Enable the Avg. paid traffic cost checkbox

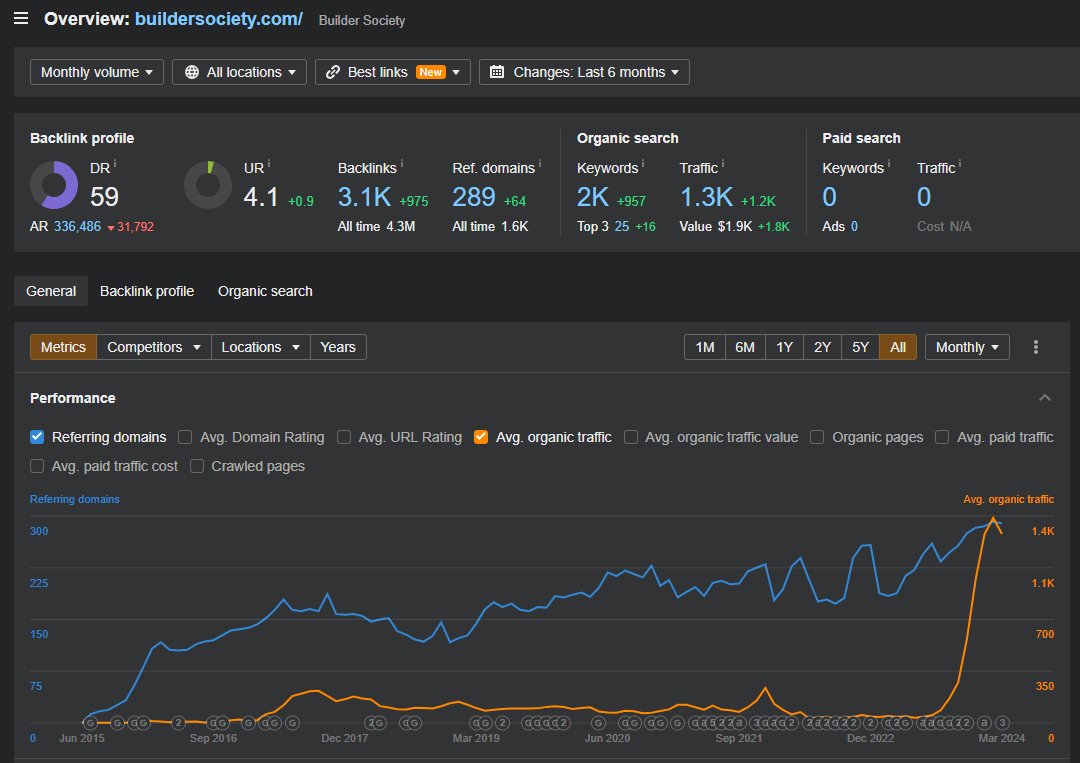(x=37, y=466)
